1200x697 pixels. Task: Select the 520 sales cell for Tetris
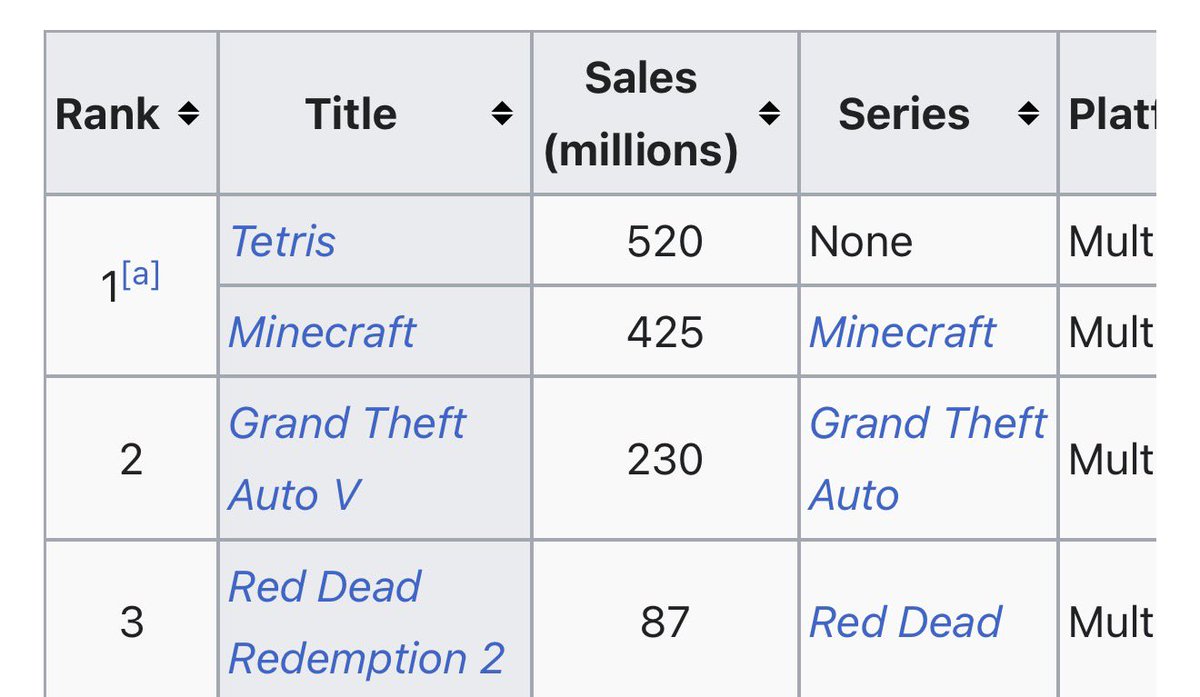click(665, 241)
